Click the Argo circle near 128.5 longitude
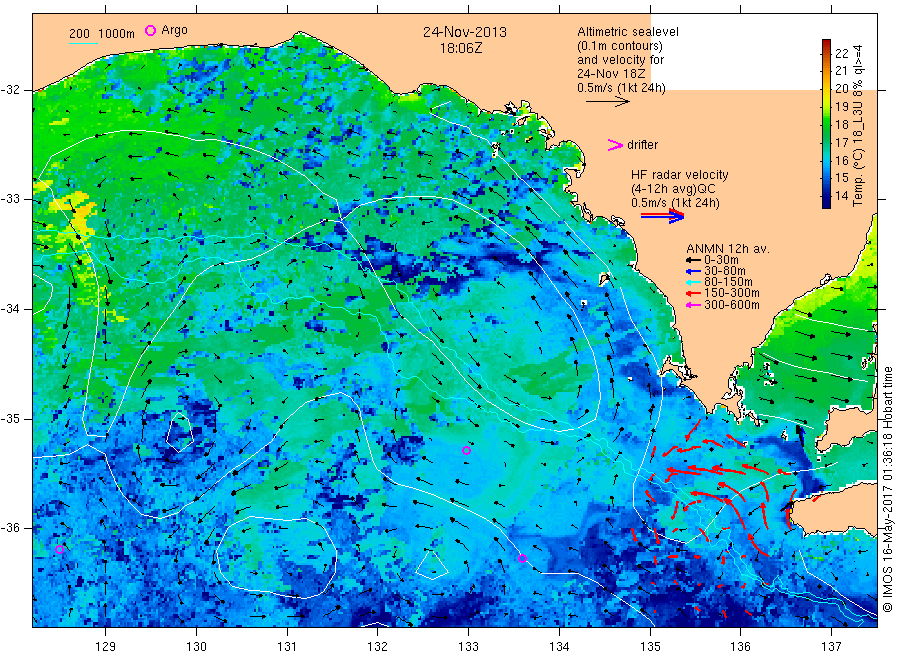This screenshot has width=900, height=660. click(x=59, y=549)
